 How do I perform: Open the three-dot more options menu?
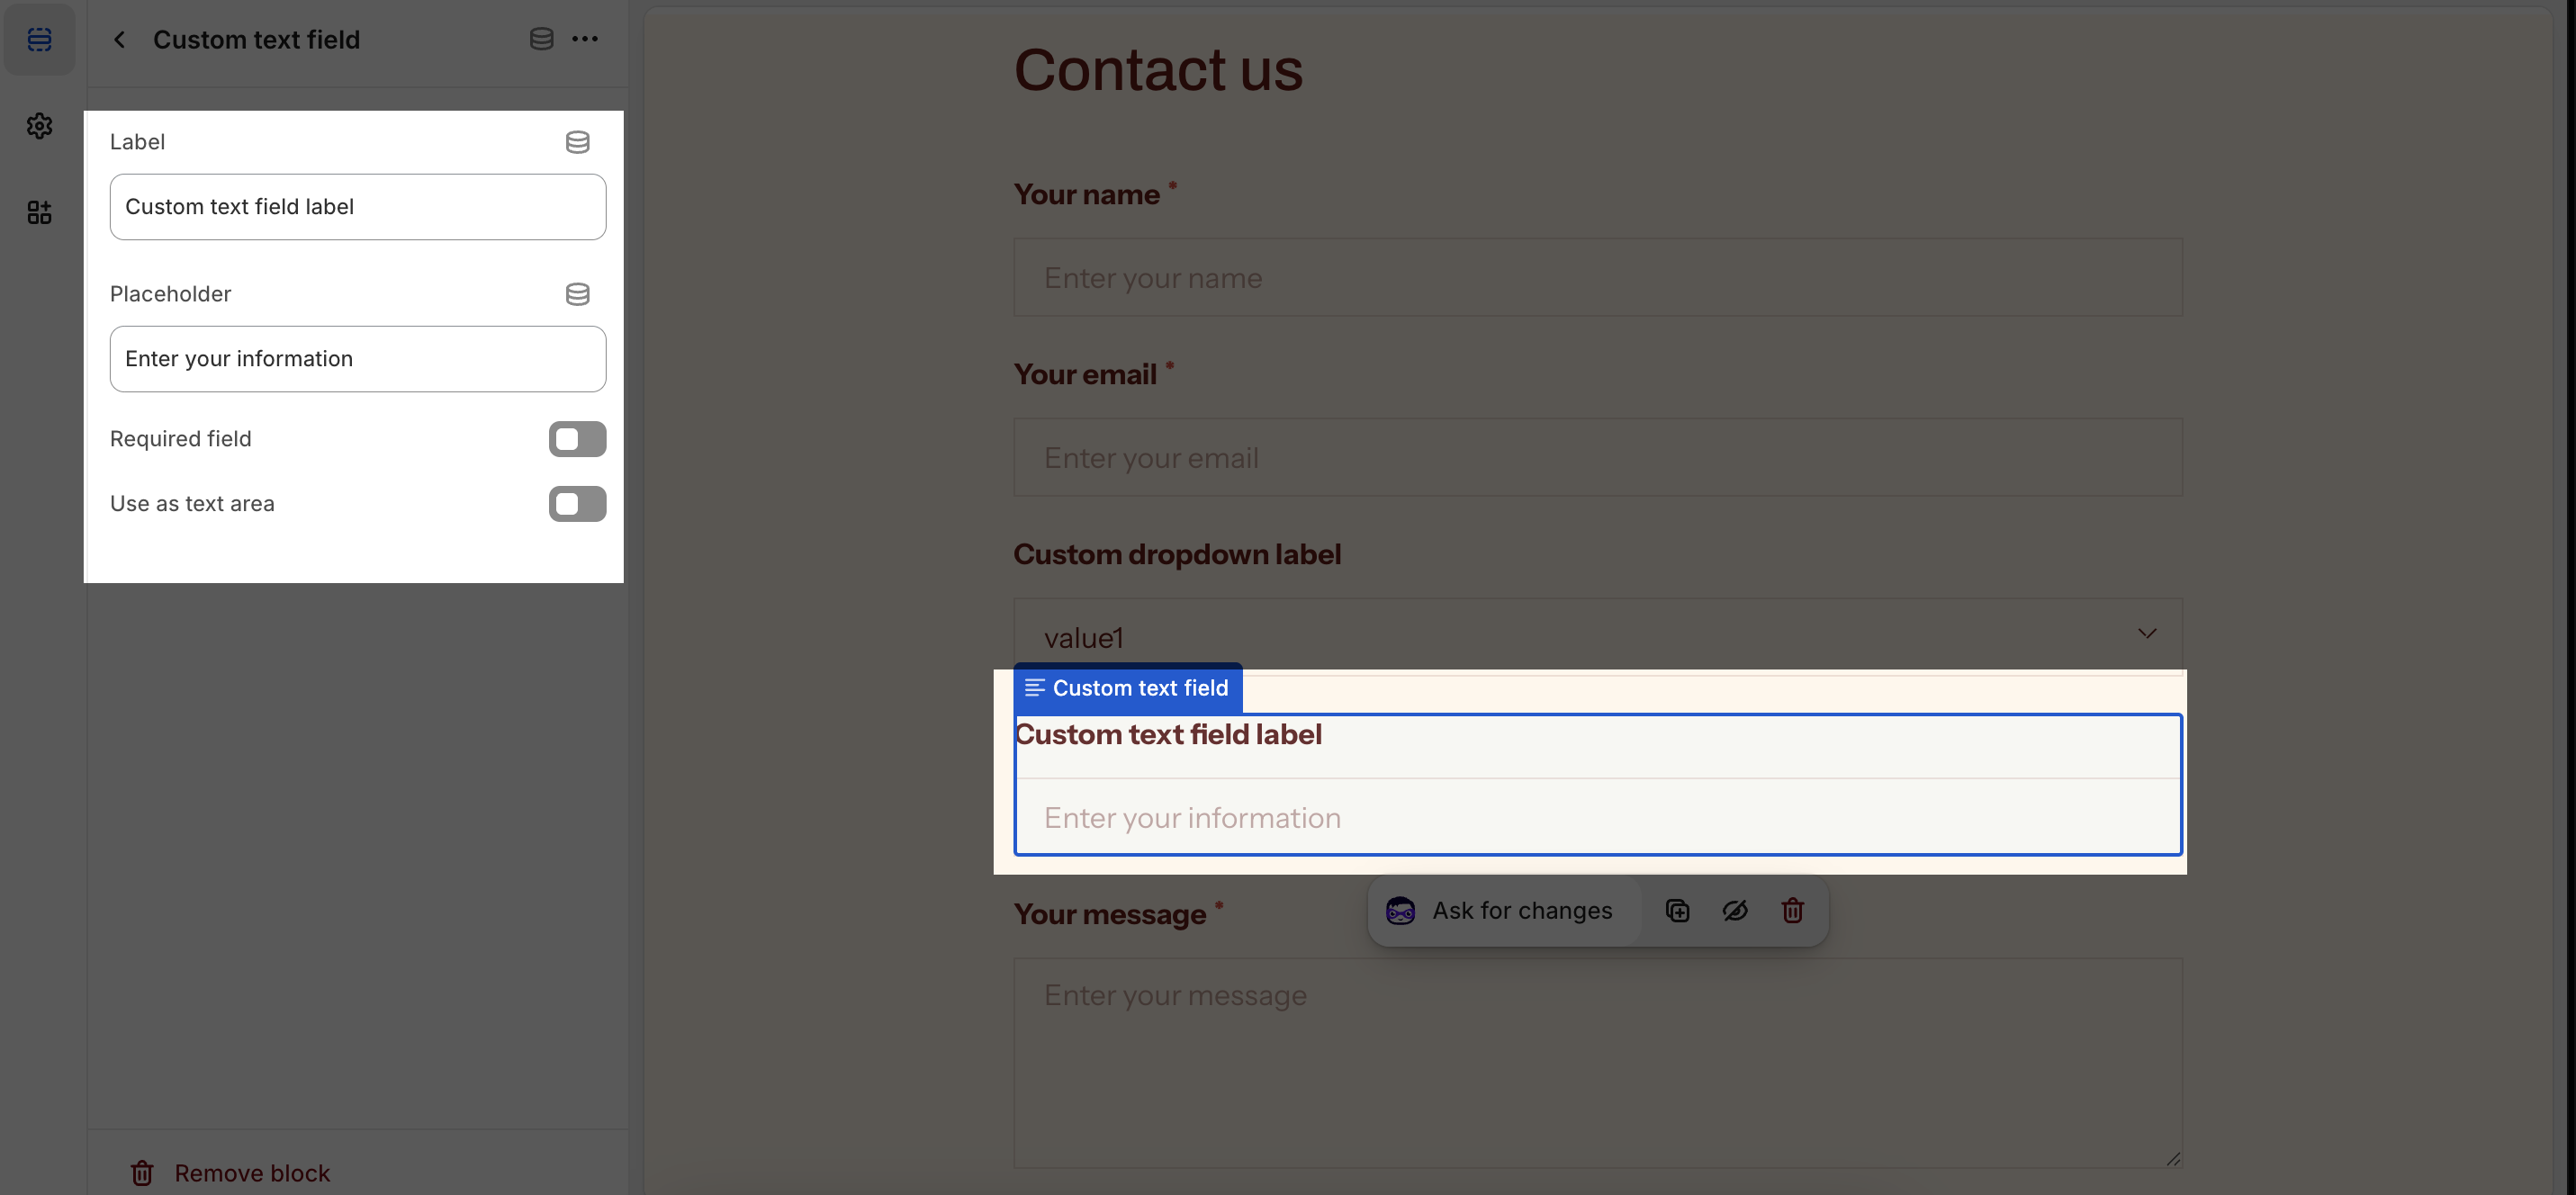click(585, 39)
